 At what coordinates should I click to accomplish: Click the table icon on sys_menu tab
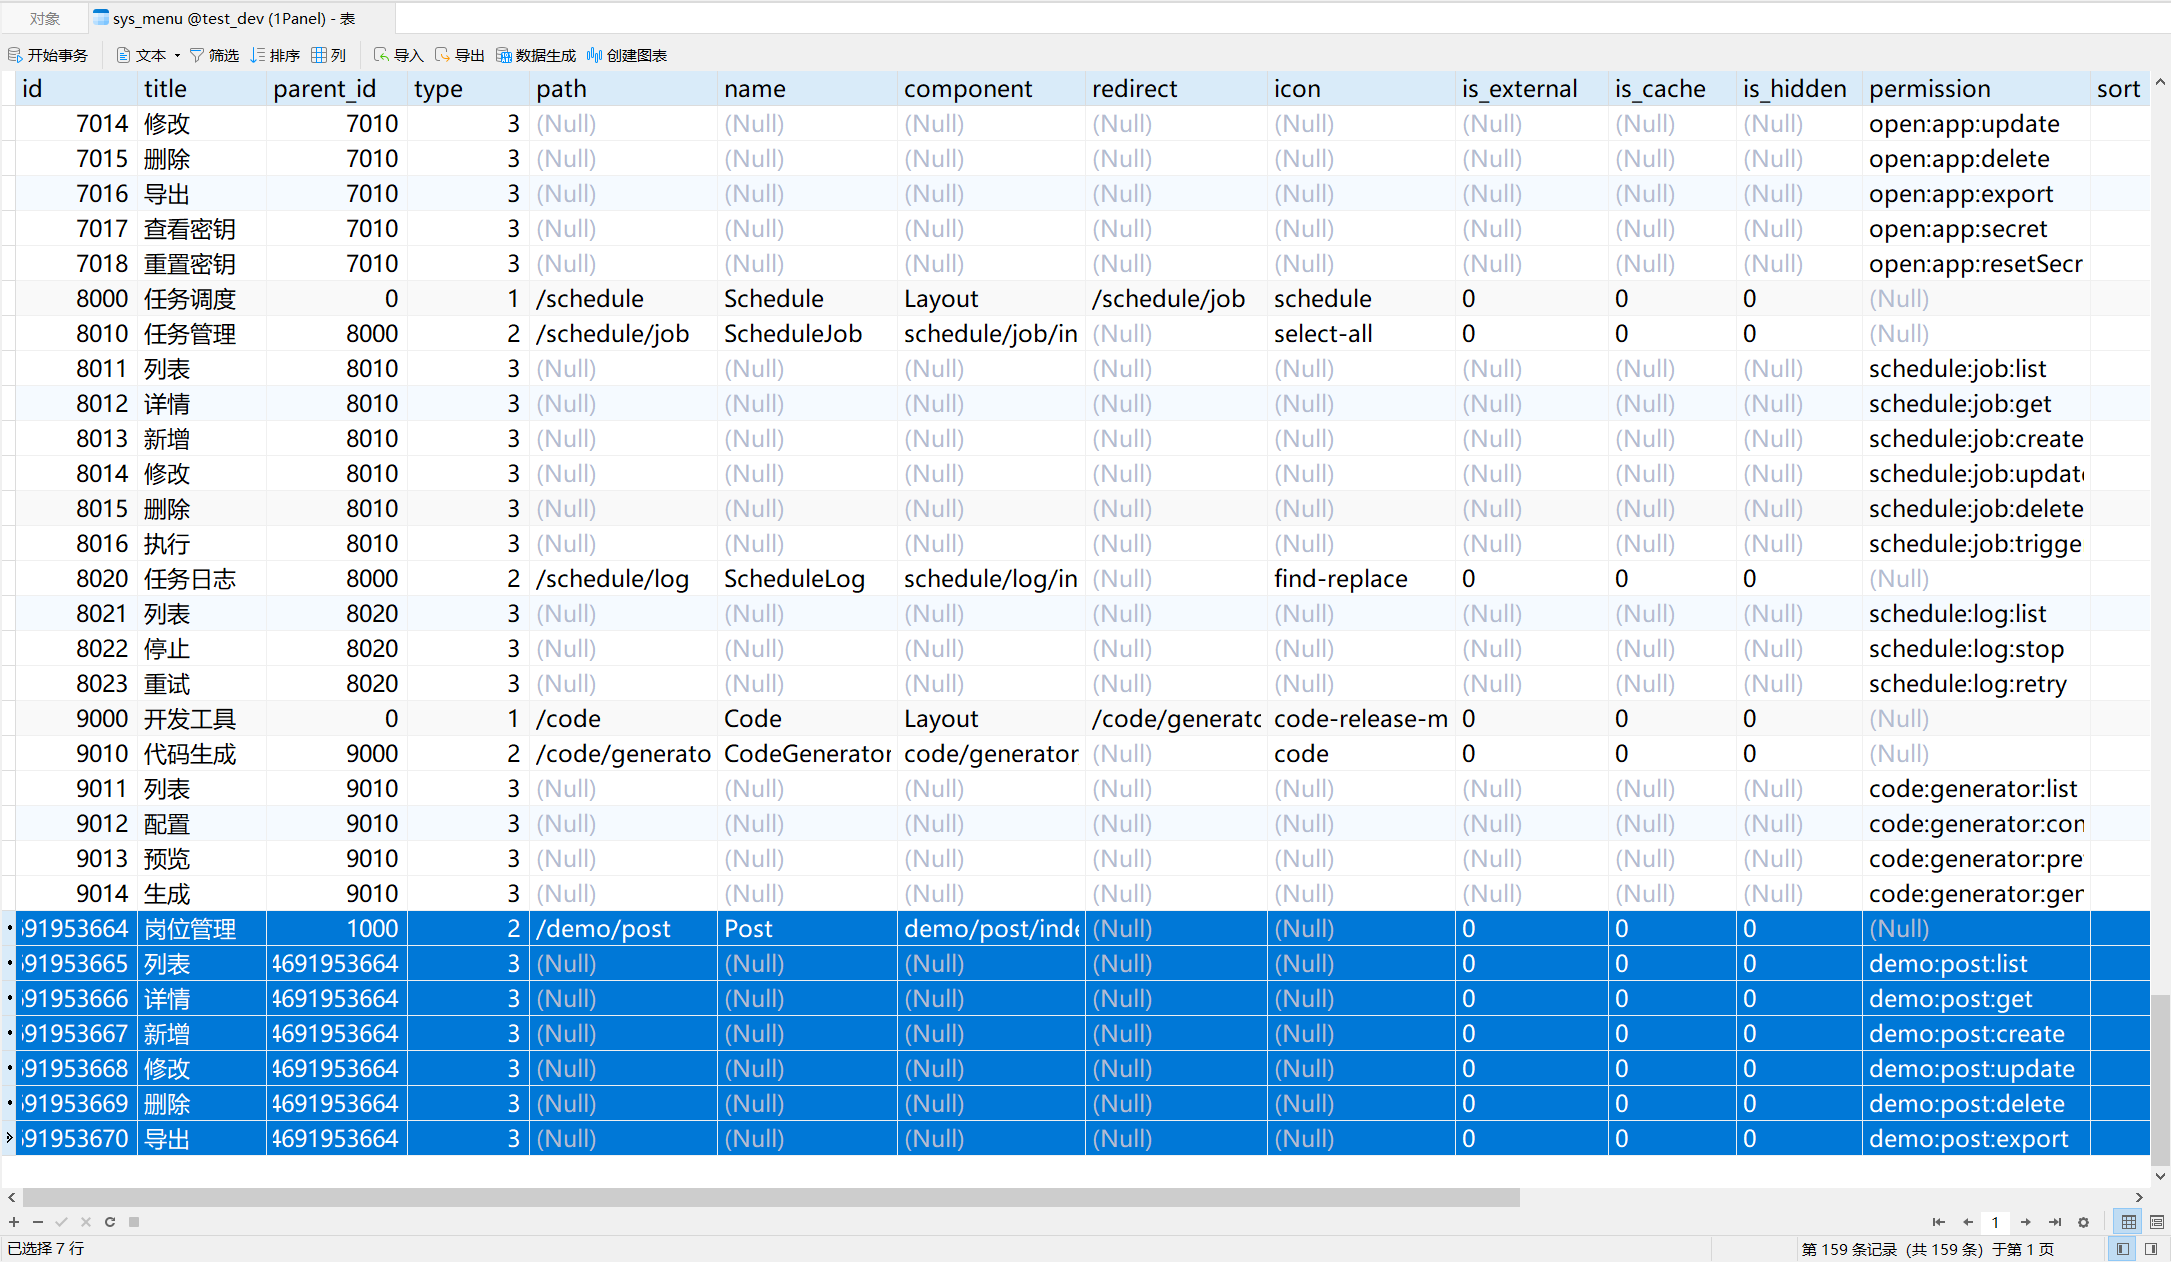point(101,17)
